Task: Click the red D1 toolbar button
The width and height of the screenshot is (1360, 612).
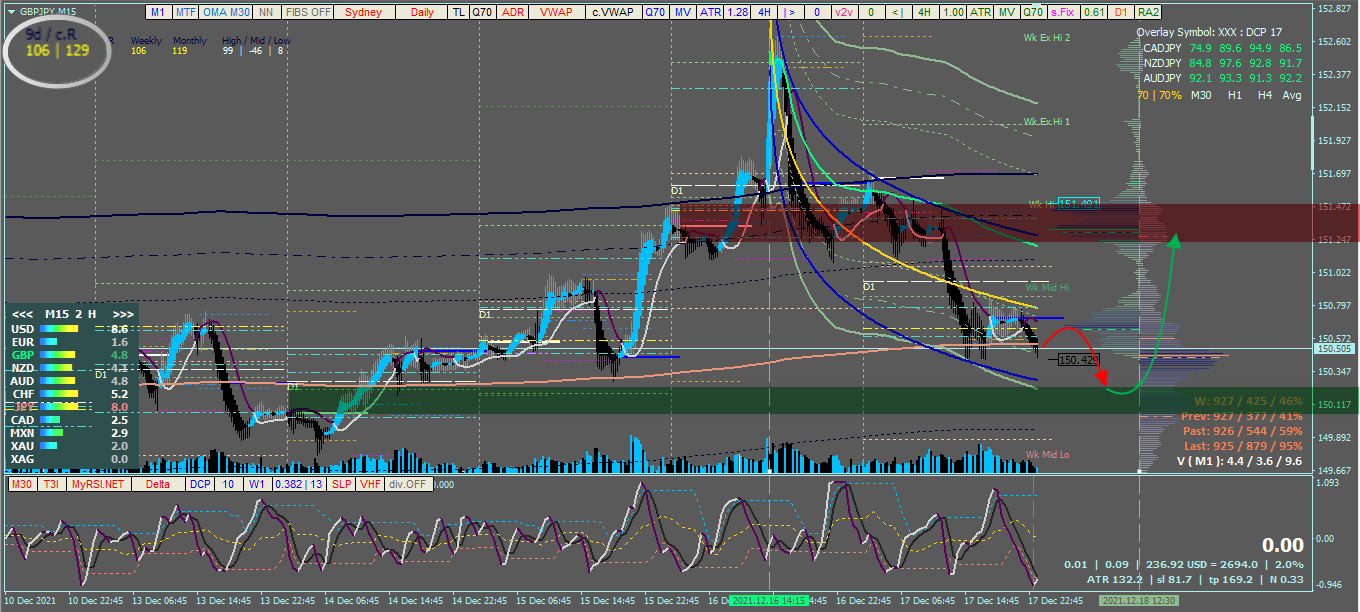Action: [1121, 12]
